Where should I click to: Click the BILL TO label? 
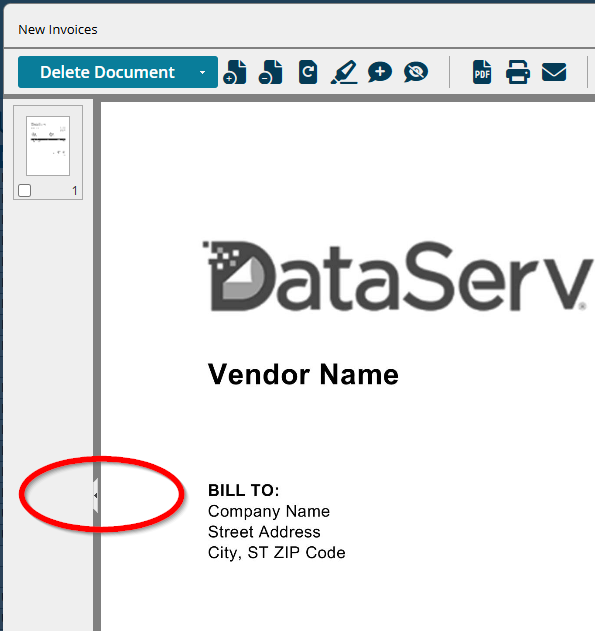243,490
